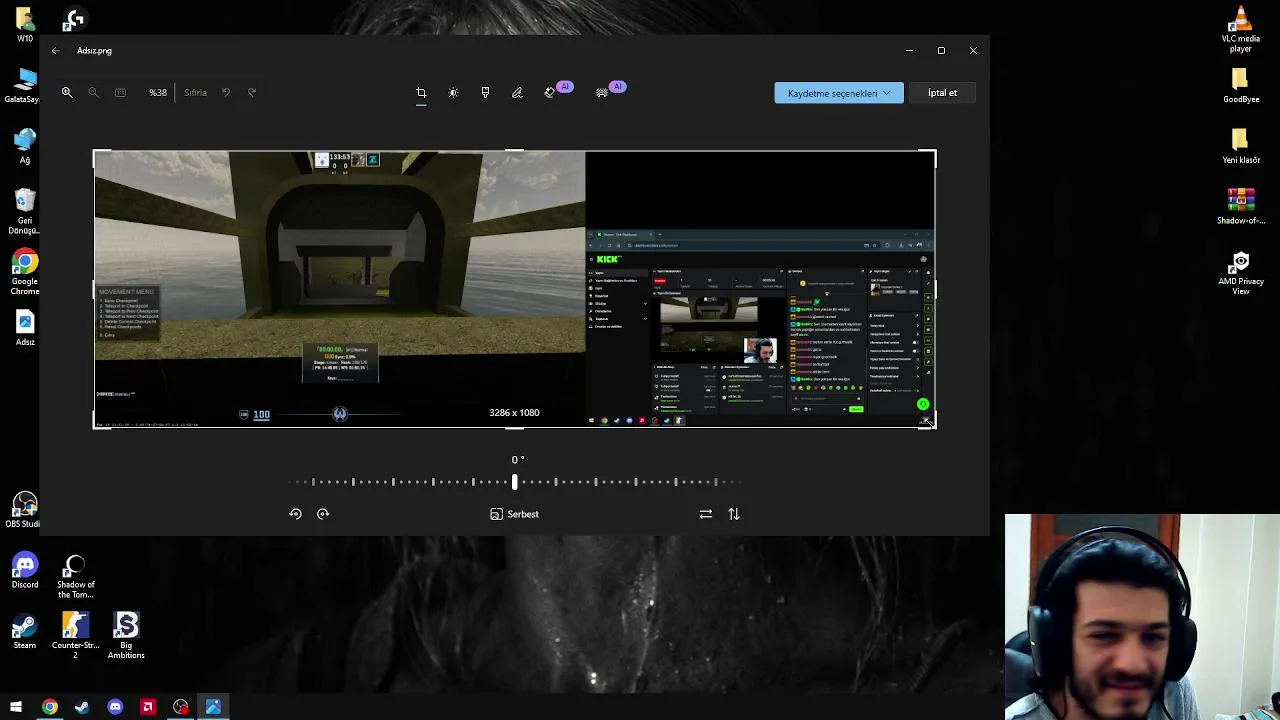Redo the last edit
This screenshot has width=1280, height=720.
[x=252, y=92]
